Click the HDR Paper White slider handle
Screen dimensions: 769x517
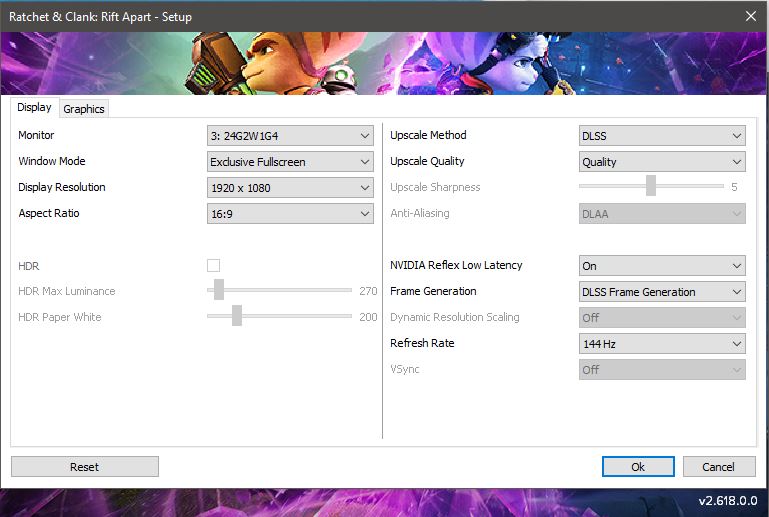click(x=237, y=315)
